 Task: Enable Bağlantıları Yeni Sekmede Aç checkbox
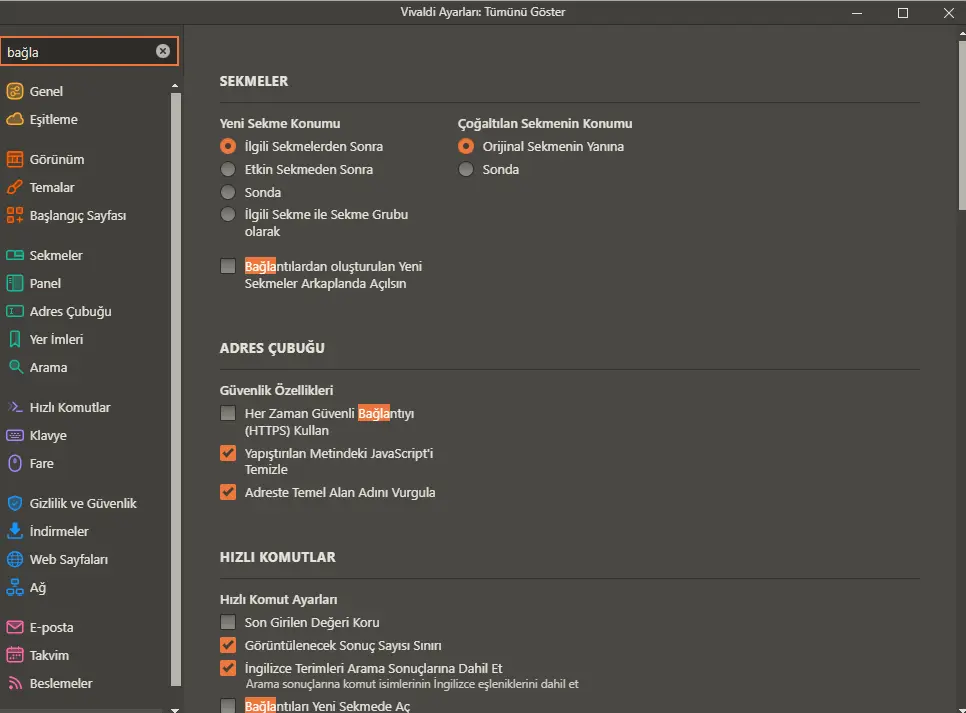228,706
